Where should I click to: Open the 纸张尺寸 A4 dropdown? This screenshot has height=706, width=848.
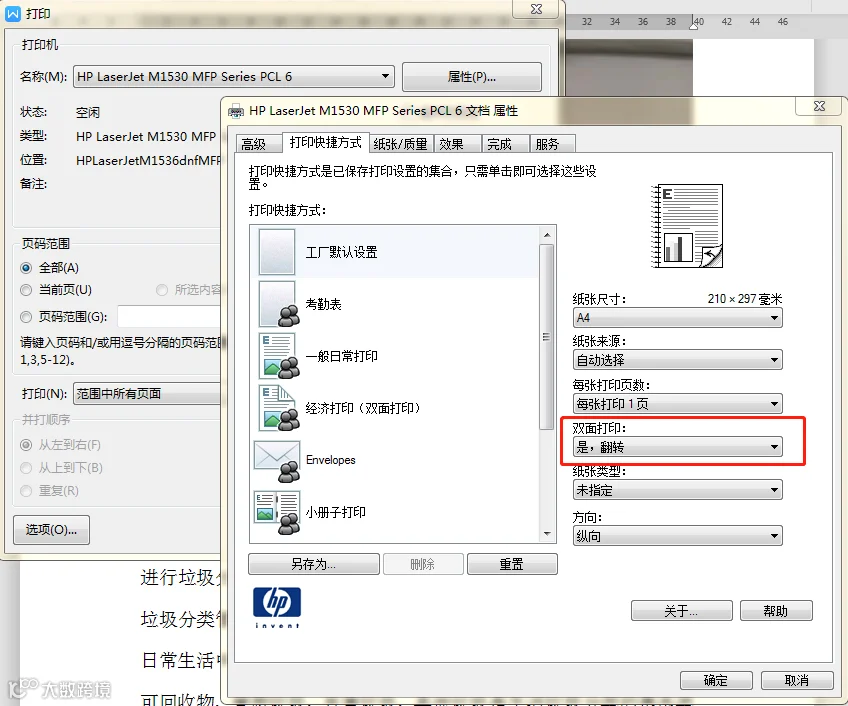[677, 318]
